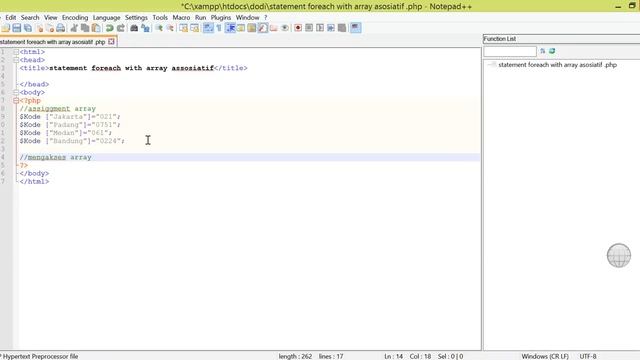The width and height of the screenshot is (640, 360).
Task: Open the Edit menu
Action: click(11, 18)
